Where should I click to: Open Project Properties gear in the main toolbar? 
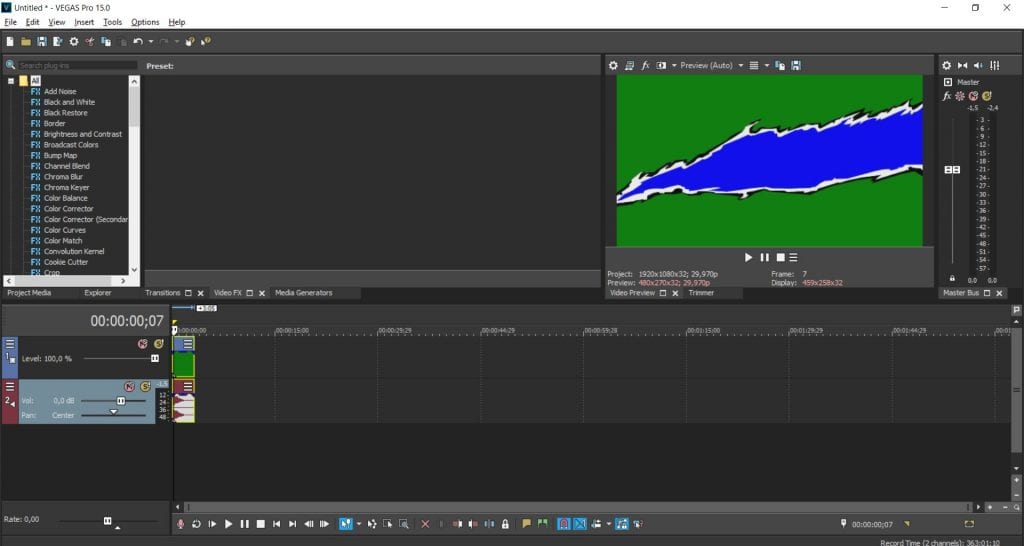tap(73, 42)
